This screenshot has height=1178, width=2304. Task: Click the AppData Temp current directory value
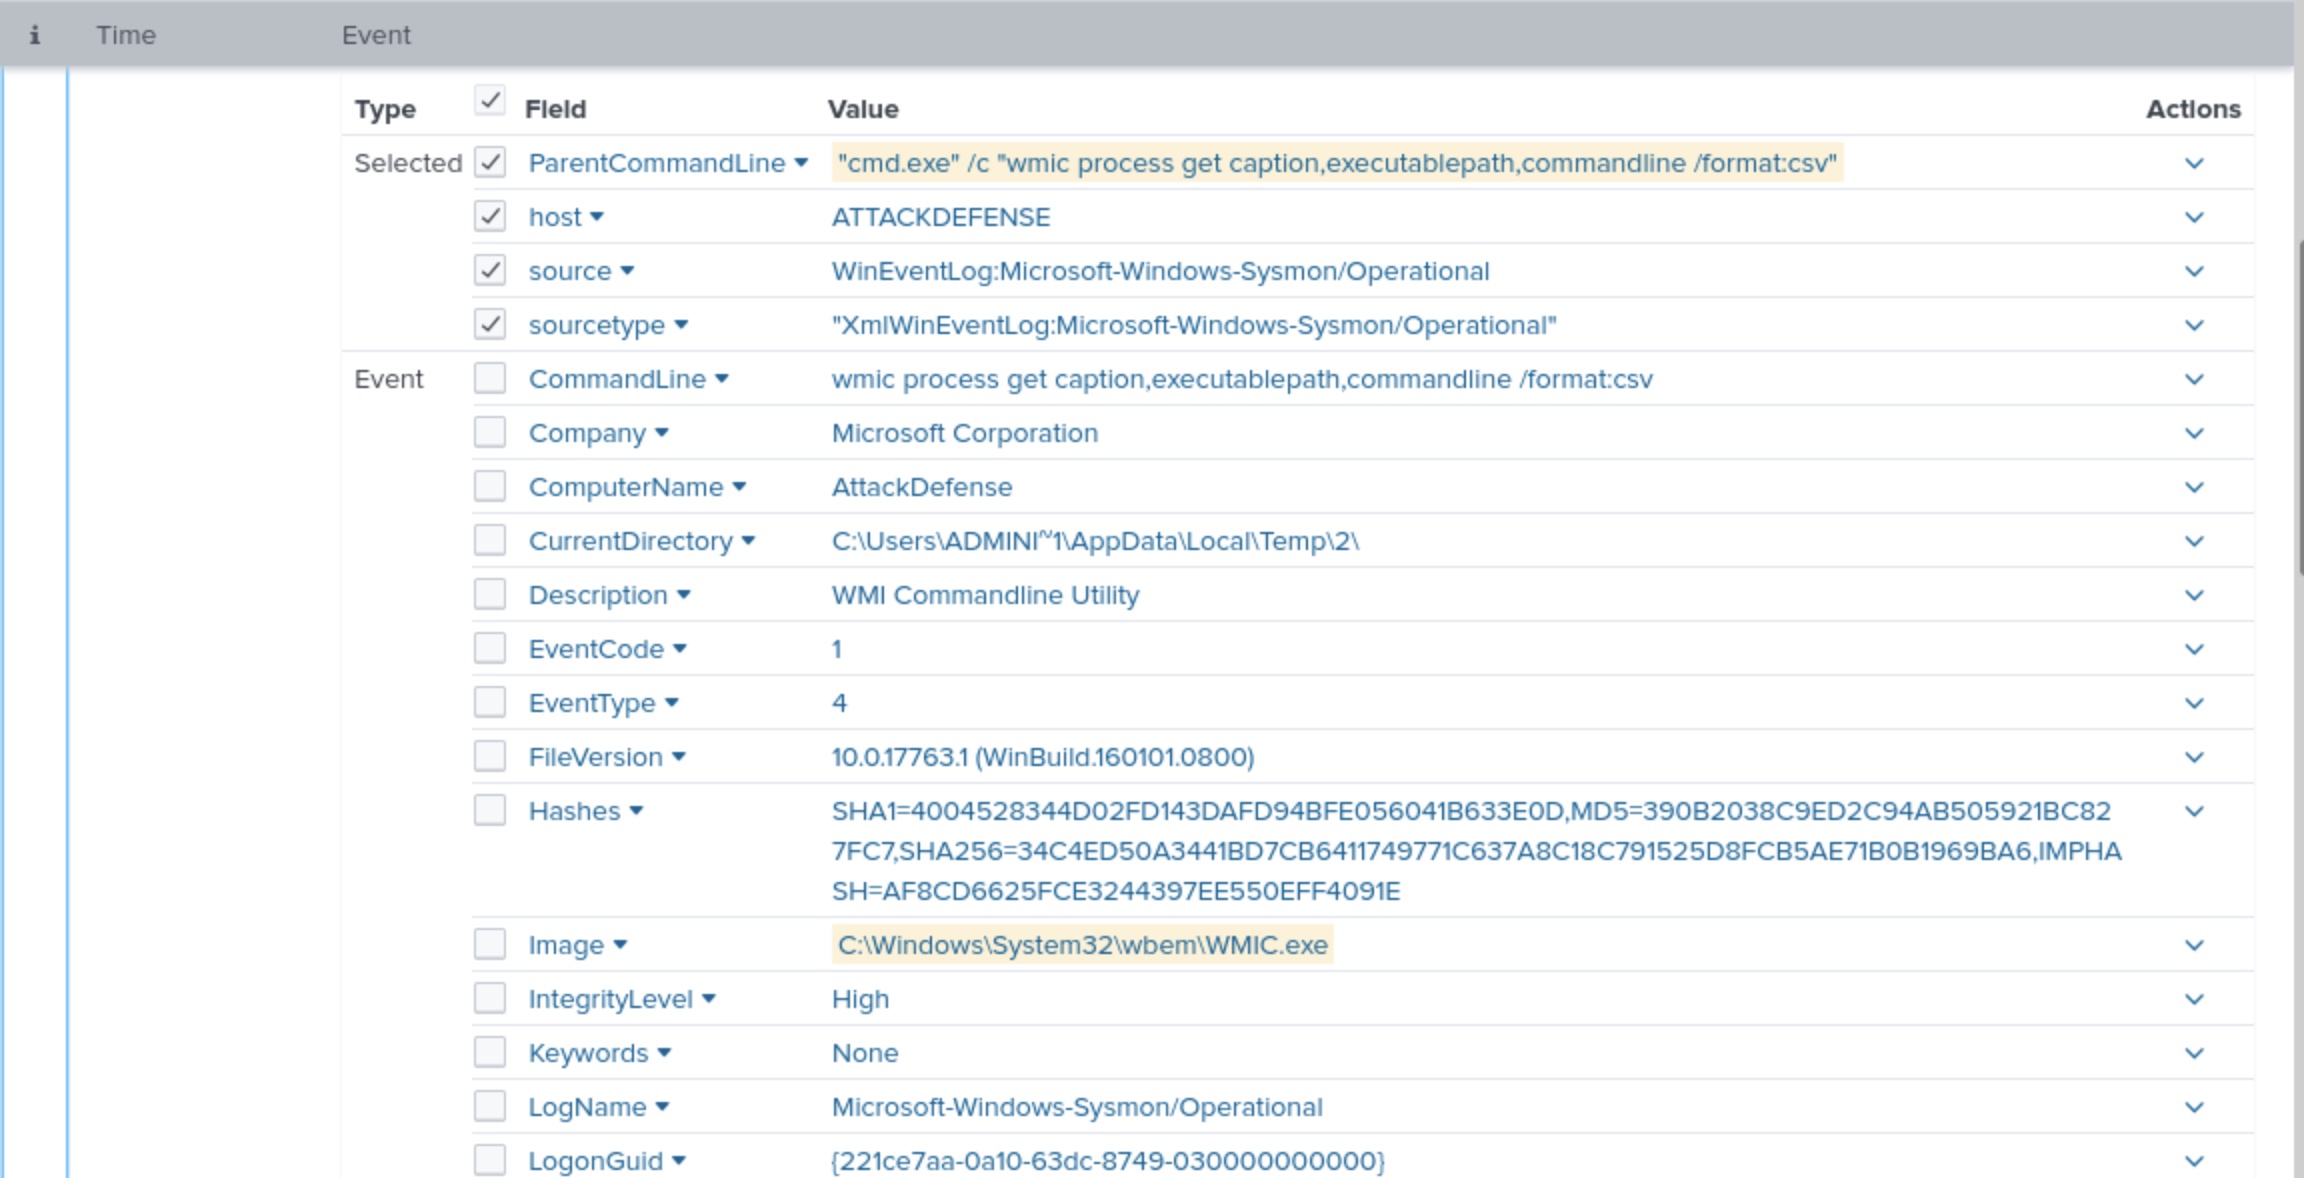[1095, 541]
